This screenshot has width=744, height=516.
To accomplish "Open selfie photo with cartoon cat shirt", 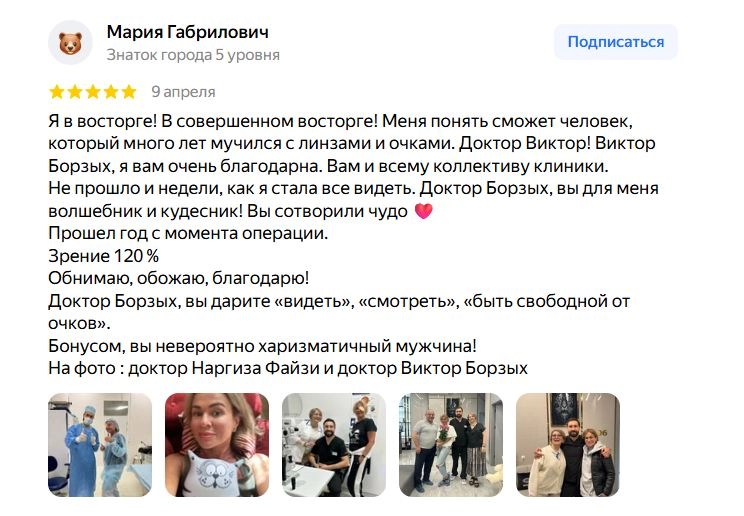I will click(x=217, y=445).
